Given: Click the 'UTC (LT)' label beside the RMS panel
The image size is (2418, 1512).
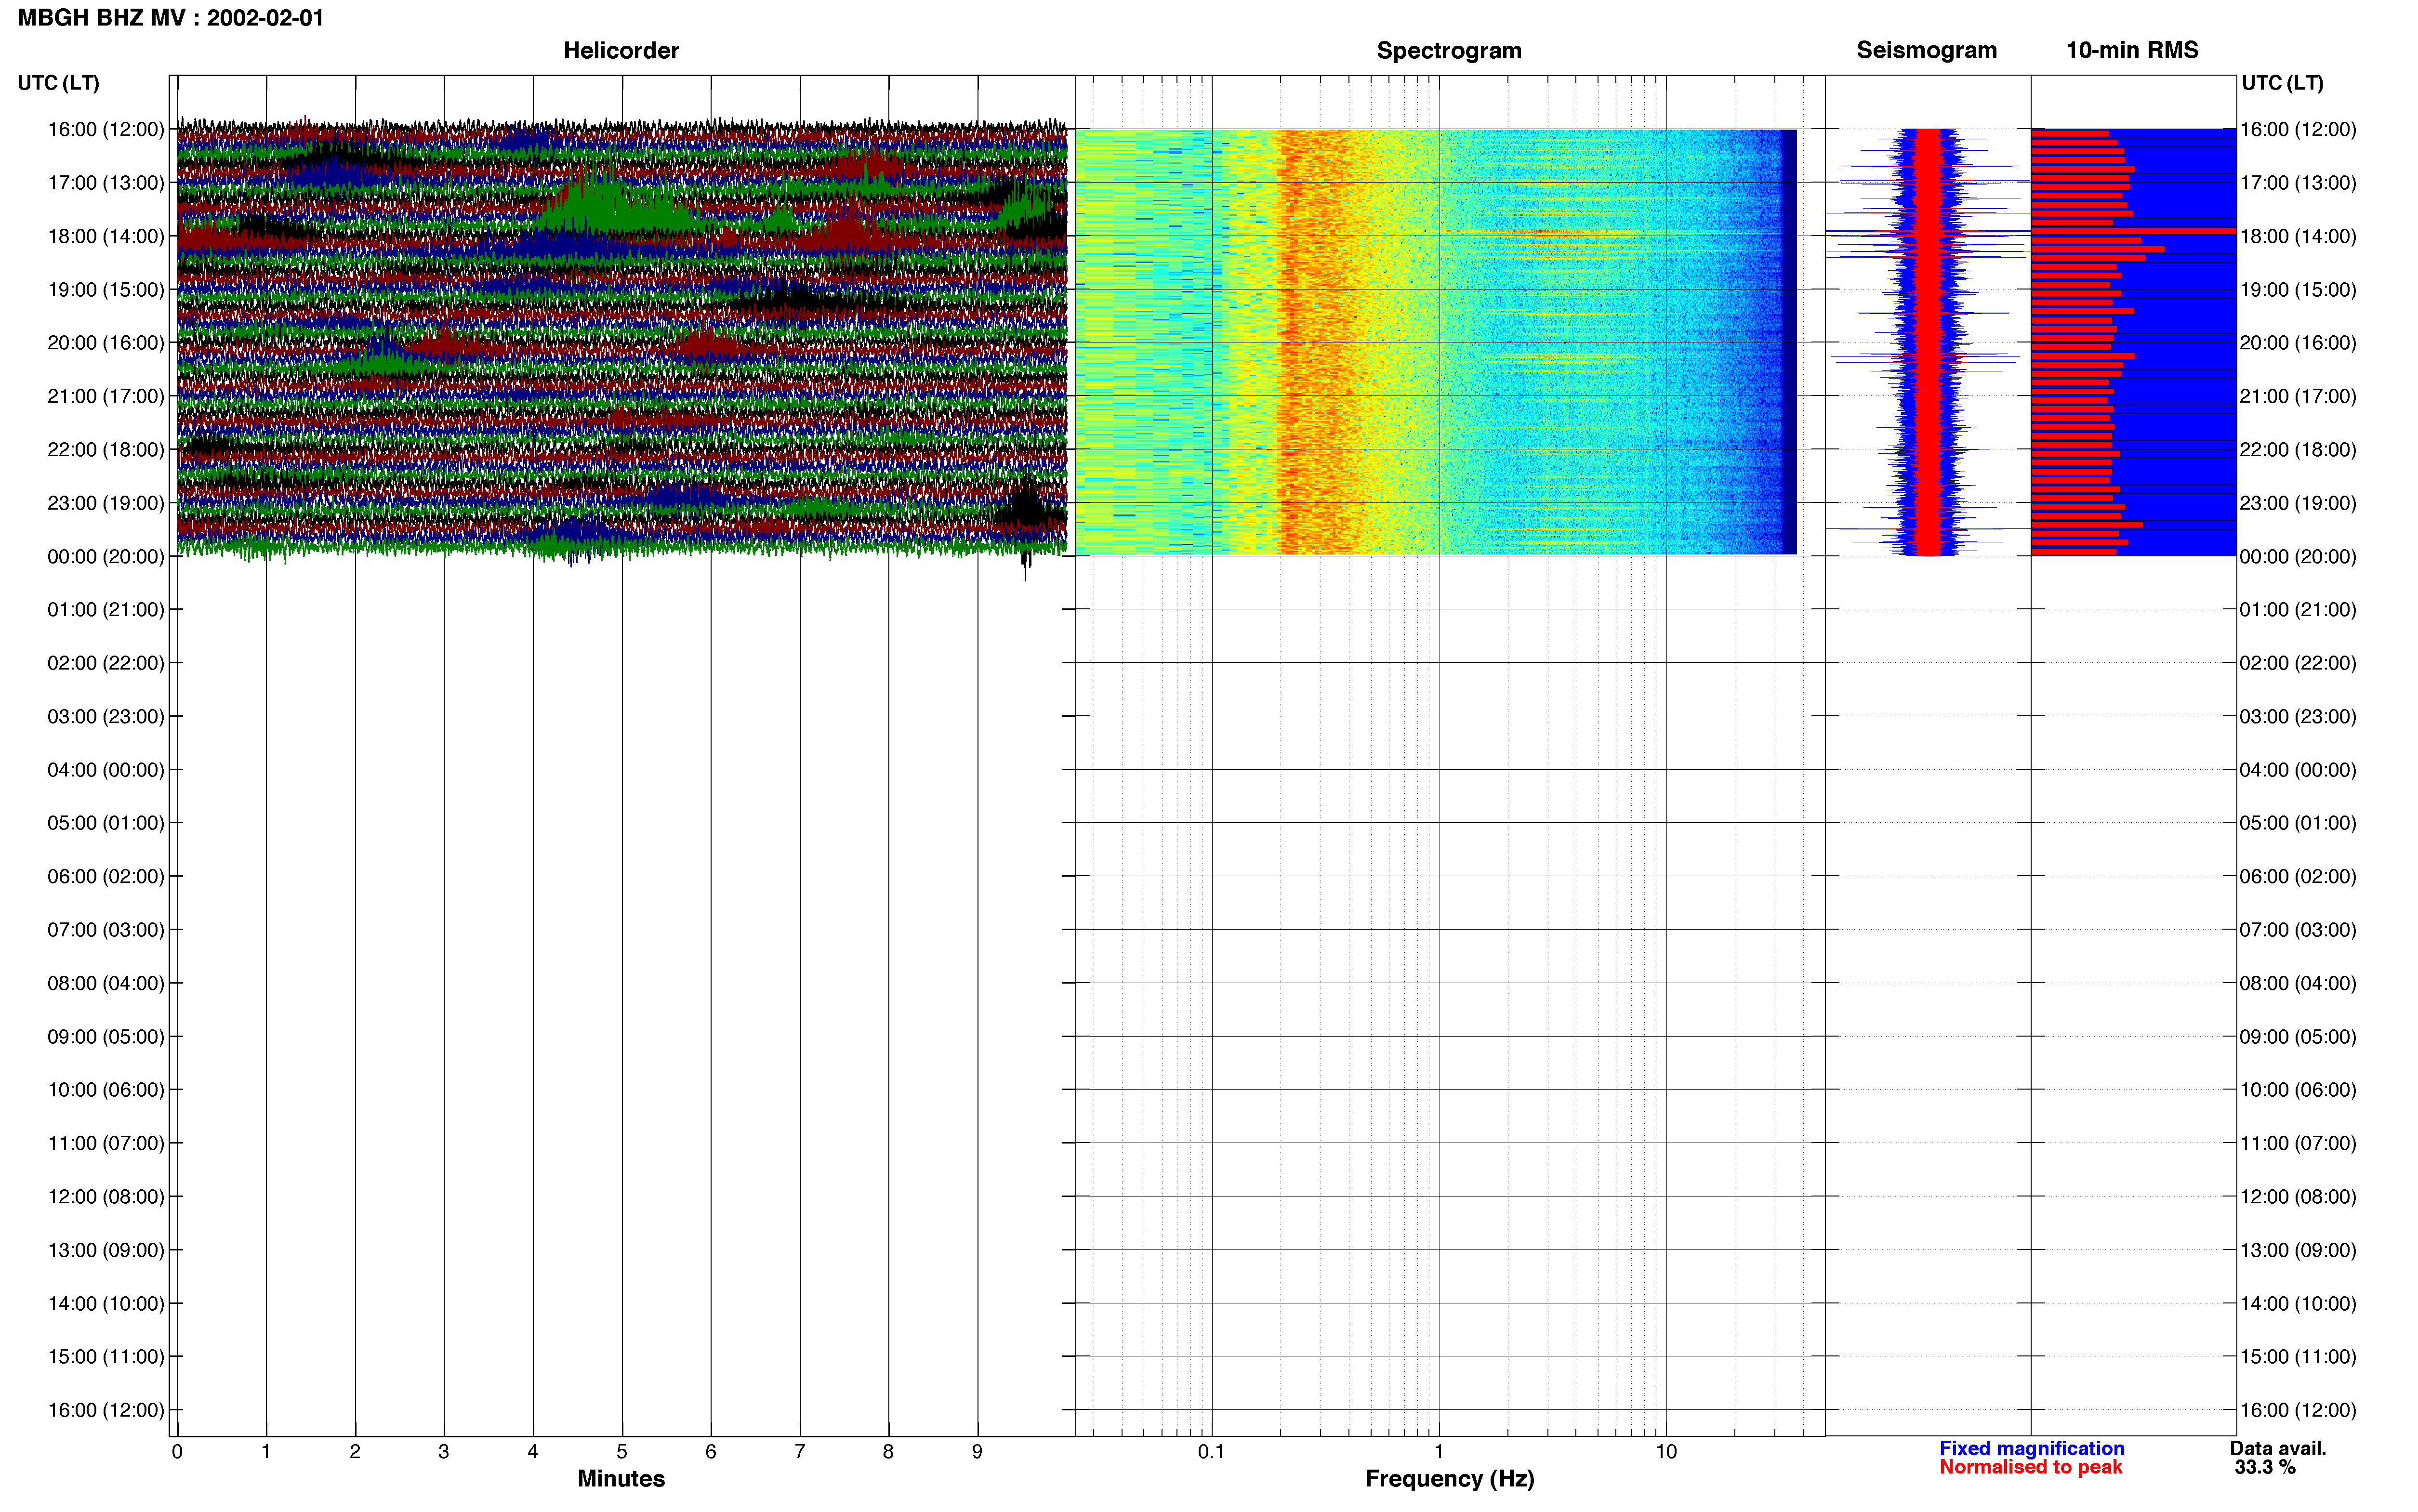Looking at the screenshot, I should pos(2282,83).
